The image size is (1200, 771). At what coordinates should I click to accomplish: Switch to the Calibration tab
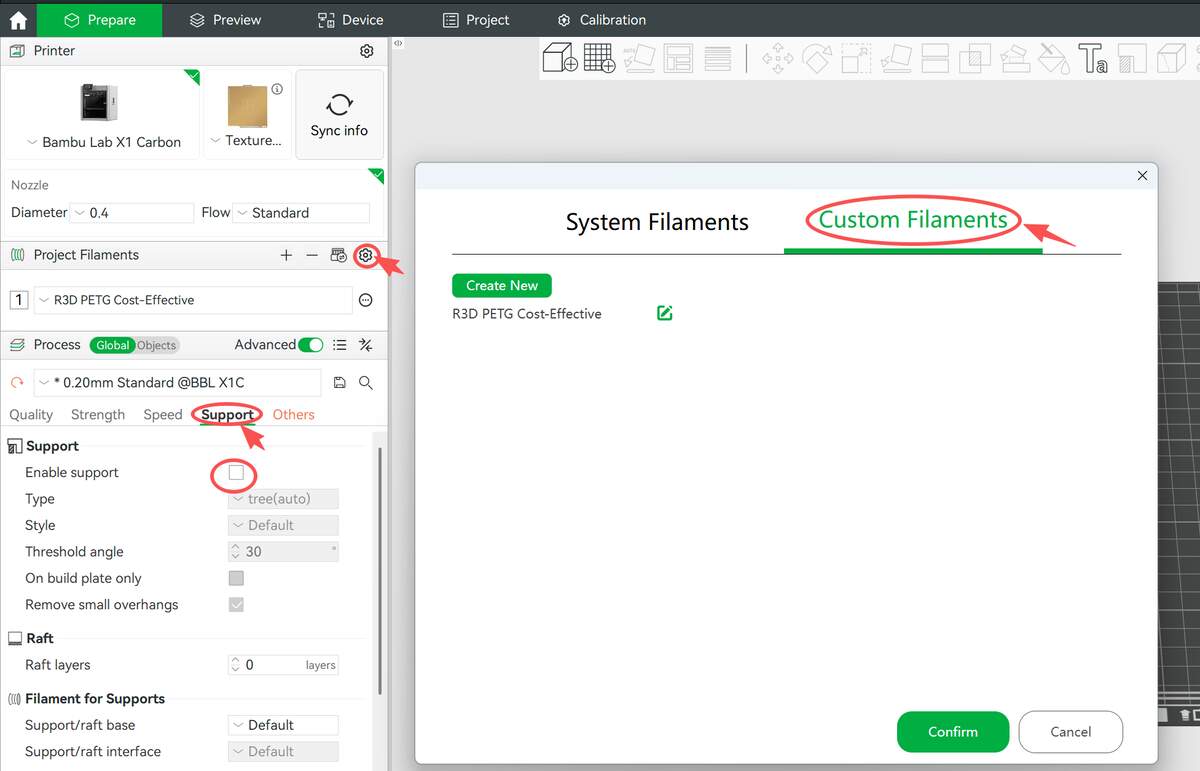pyautogui.click(x=602, y=20)
